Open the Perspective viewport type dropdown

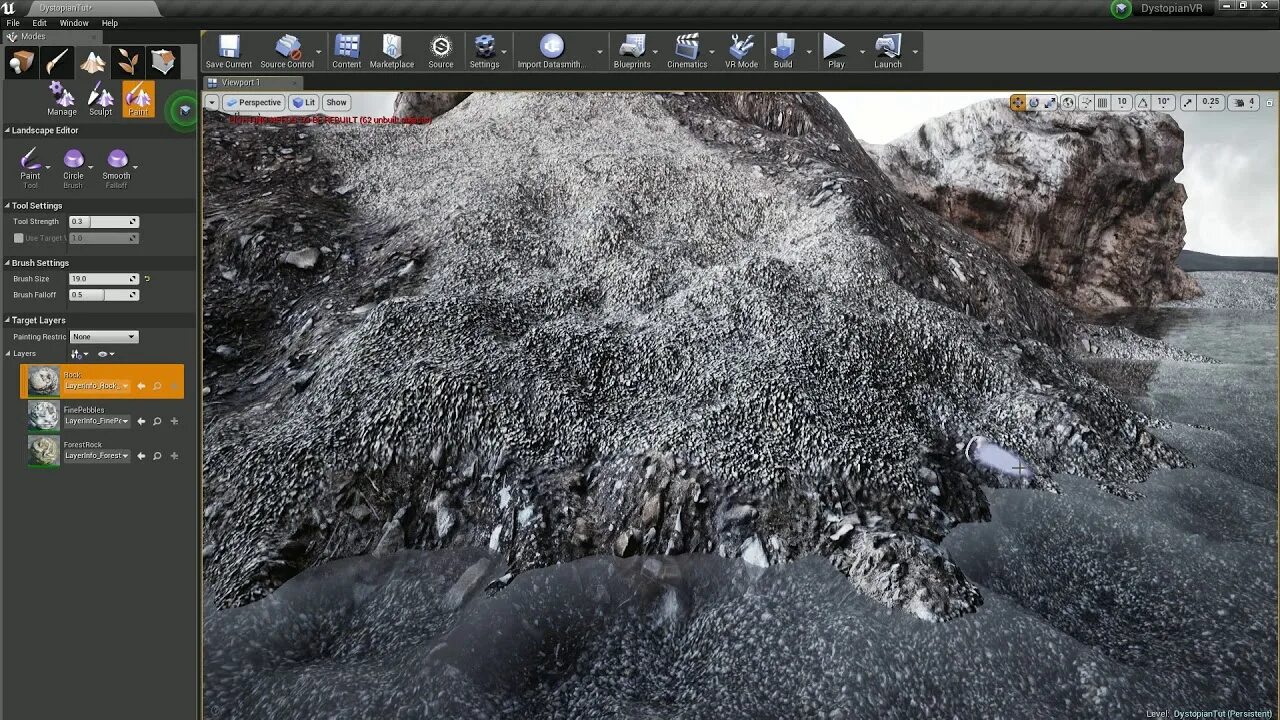point(253,102)
